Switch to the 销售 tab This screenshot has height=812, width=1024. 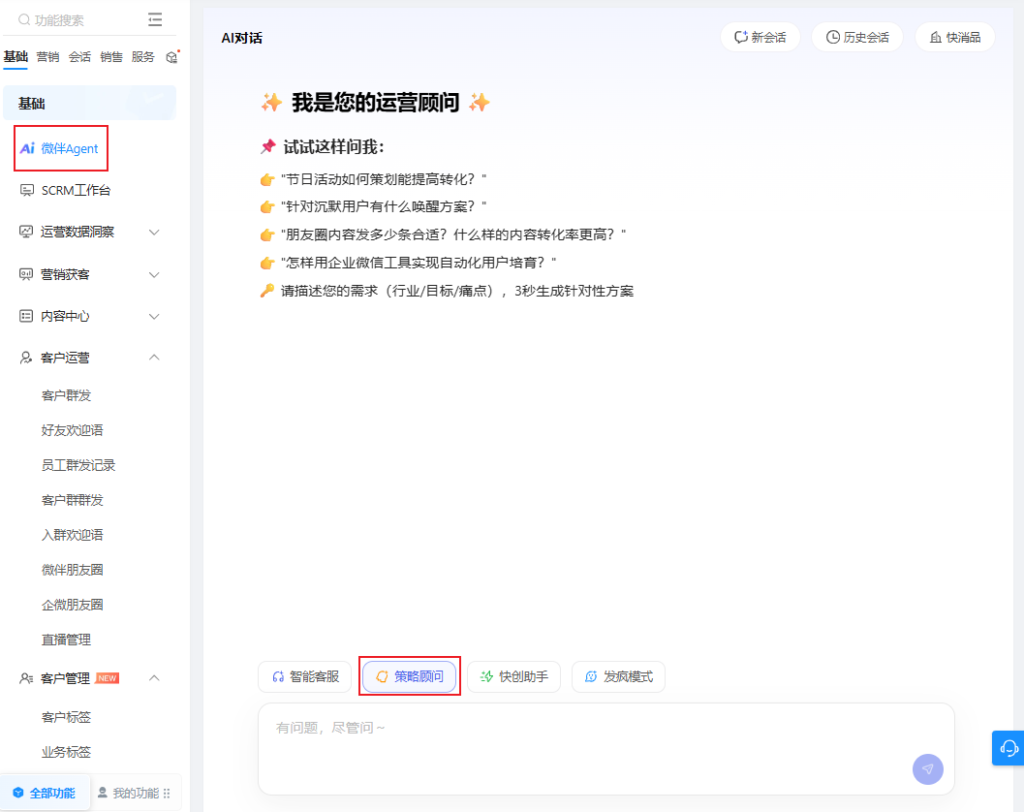[111, 57]
